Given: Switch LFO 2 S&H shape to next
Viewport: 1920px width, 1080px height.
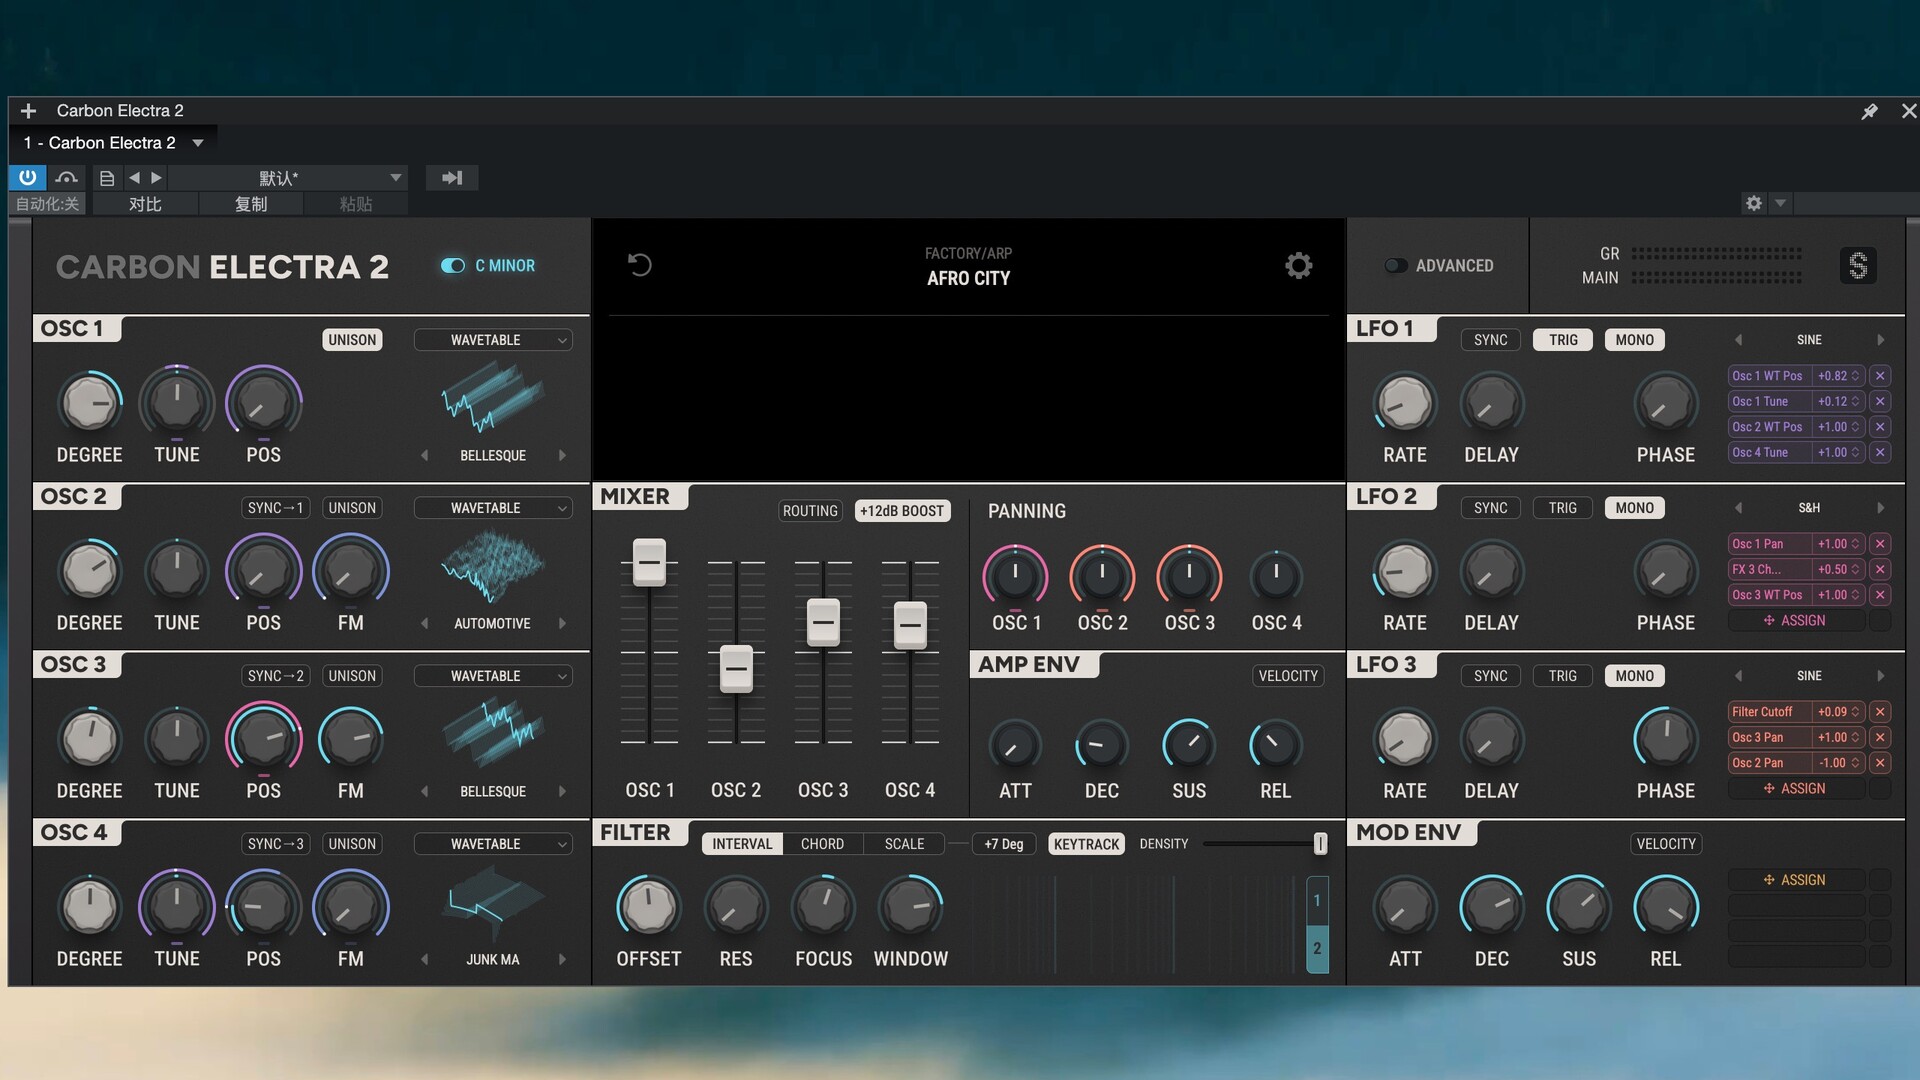Looking at the screenshot, I should coord(1881,508).
